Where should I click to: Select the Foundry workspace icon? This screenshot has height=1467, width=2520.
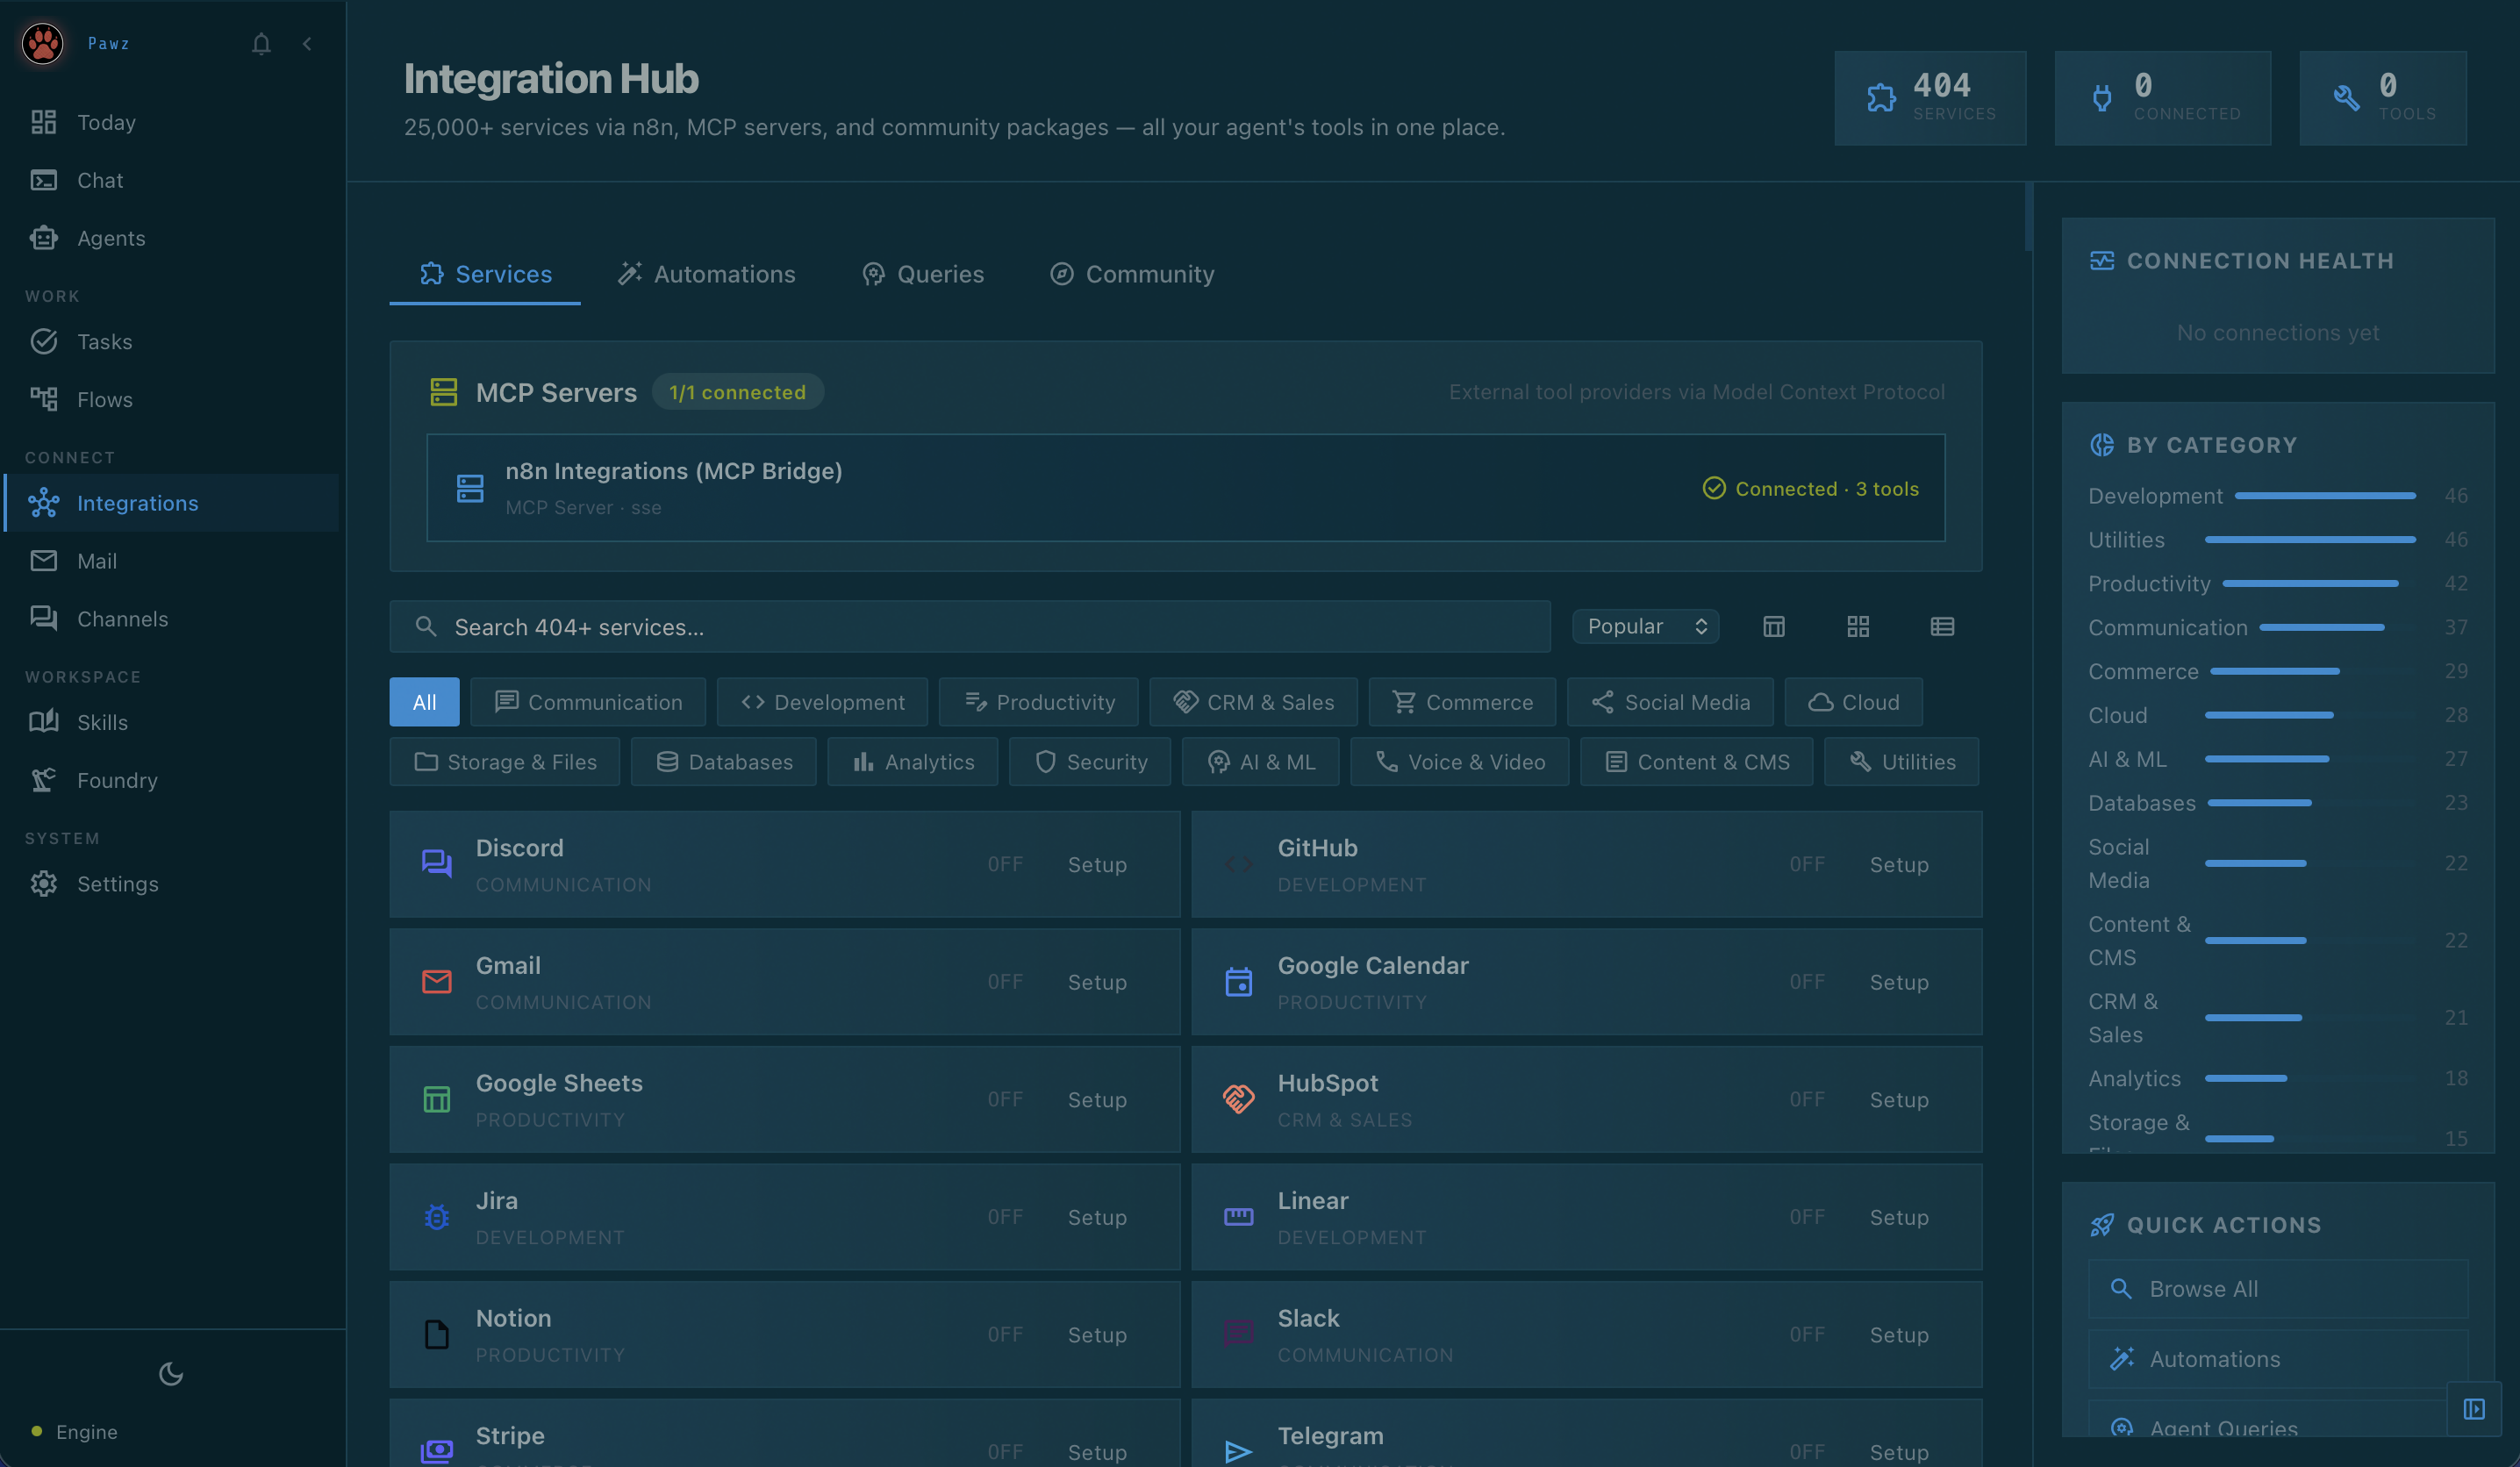point(44,780)
